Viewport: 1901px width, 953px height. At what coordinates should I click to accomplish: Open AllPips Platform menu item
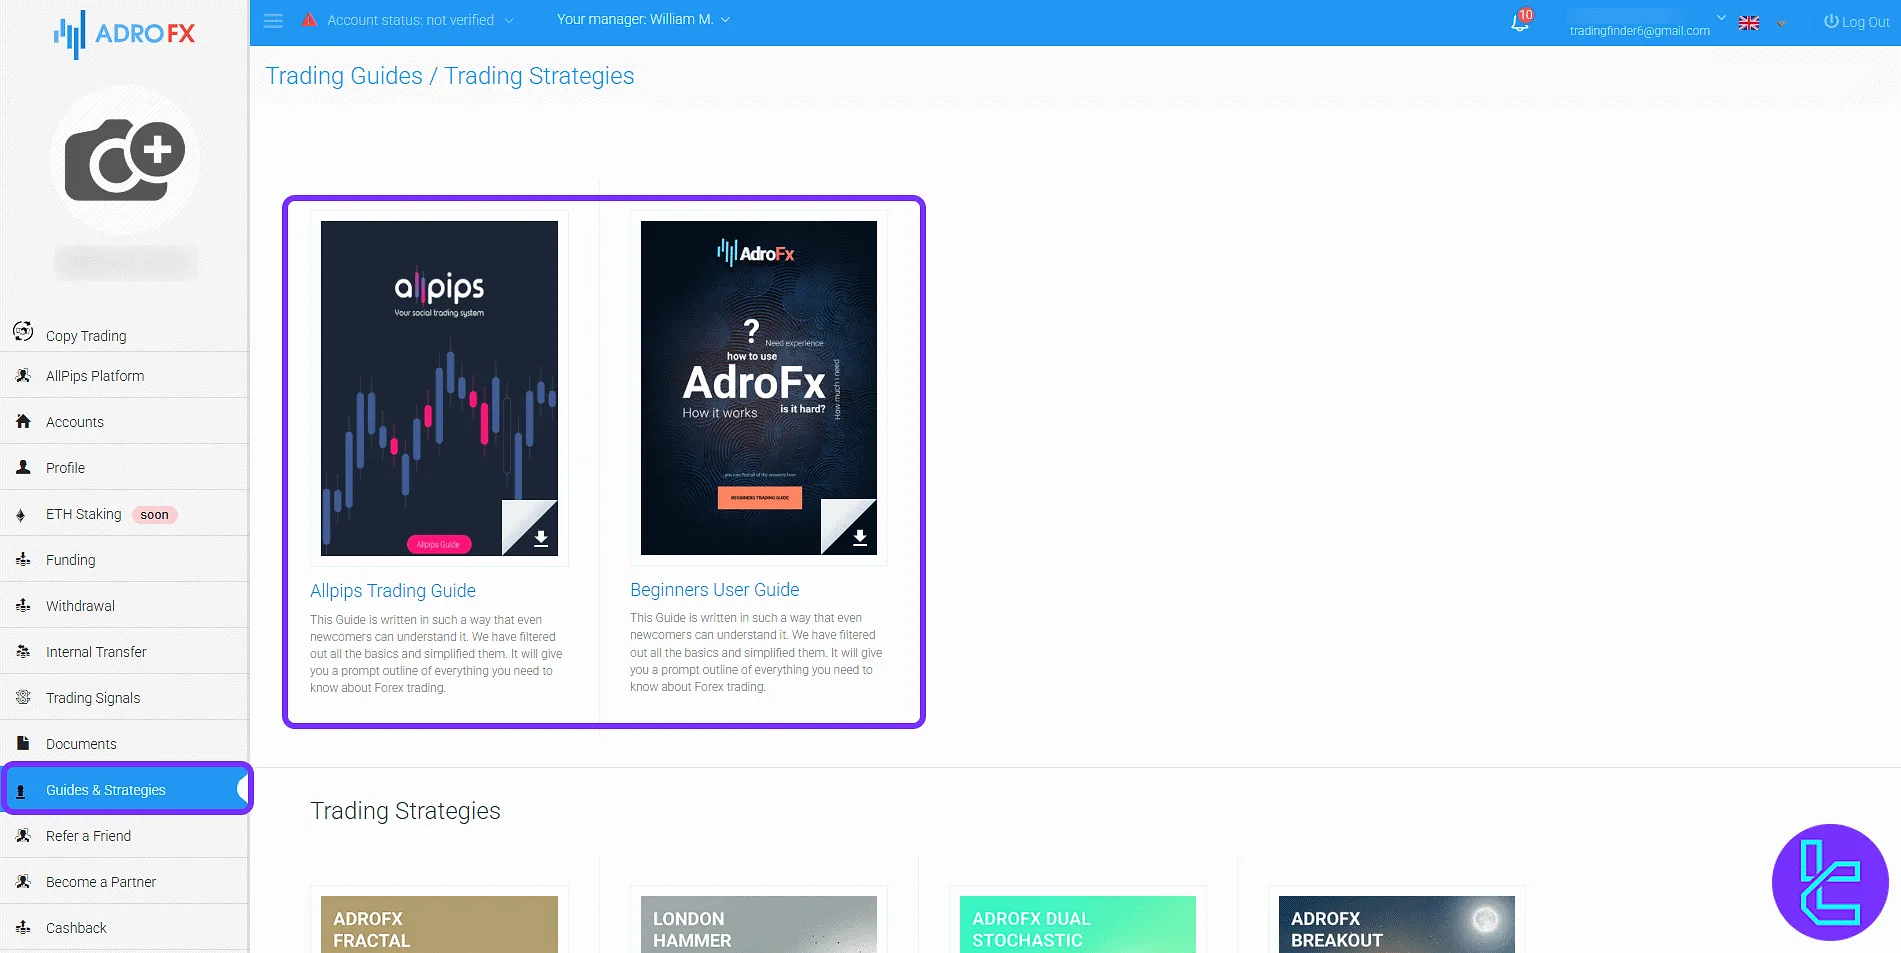click(x=124, y=376)
